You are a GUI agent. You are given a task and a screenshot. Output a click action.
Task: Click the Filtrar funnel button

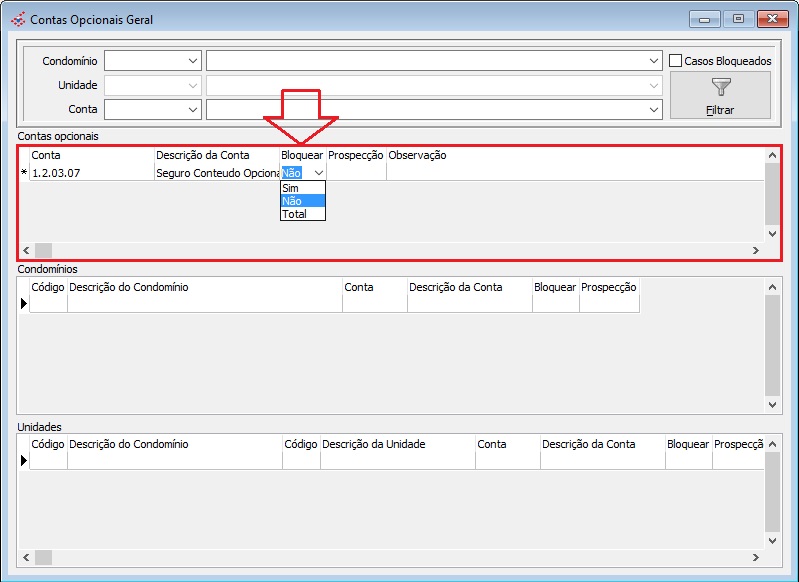[x=720, y=95]
